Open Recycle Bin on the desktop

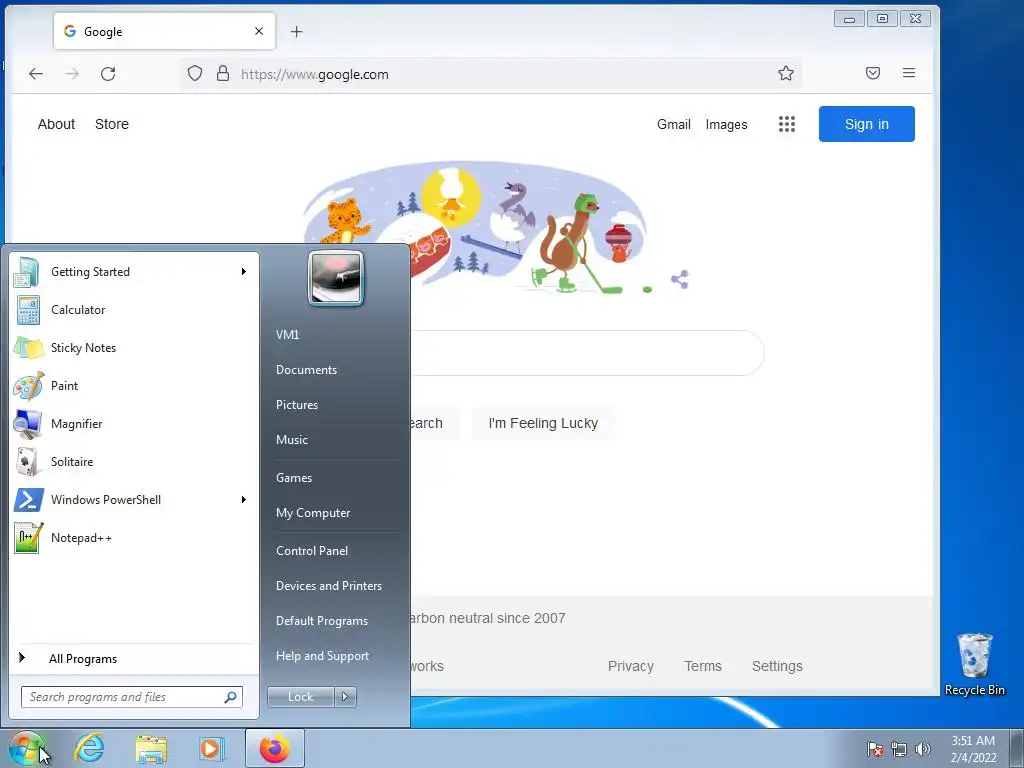(x=974, y=664)
